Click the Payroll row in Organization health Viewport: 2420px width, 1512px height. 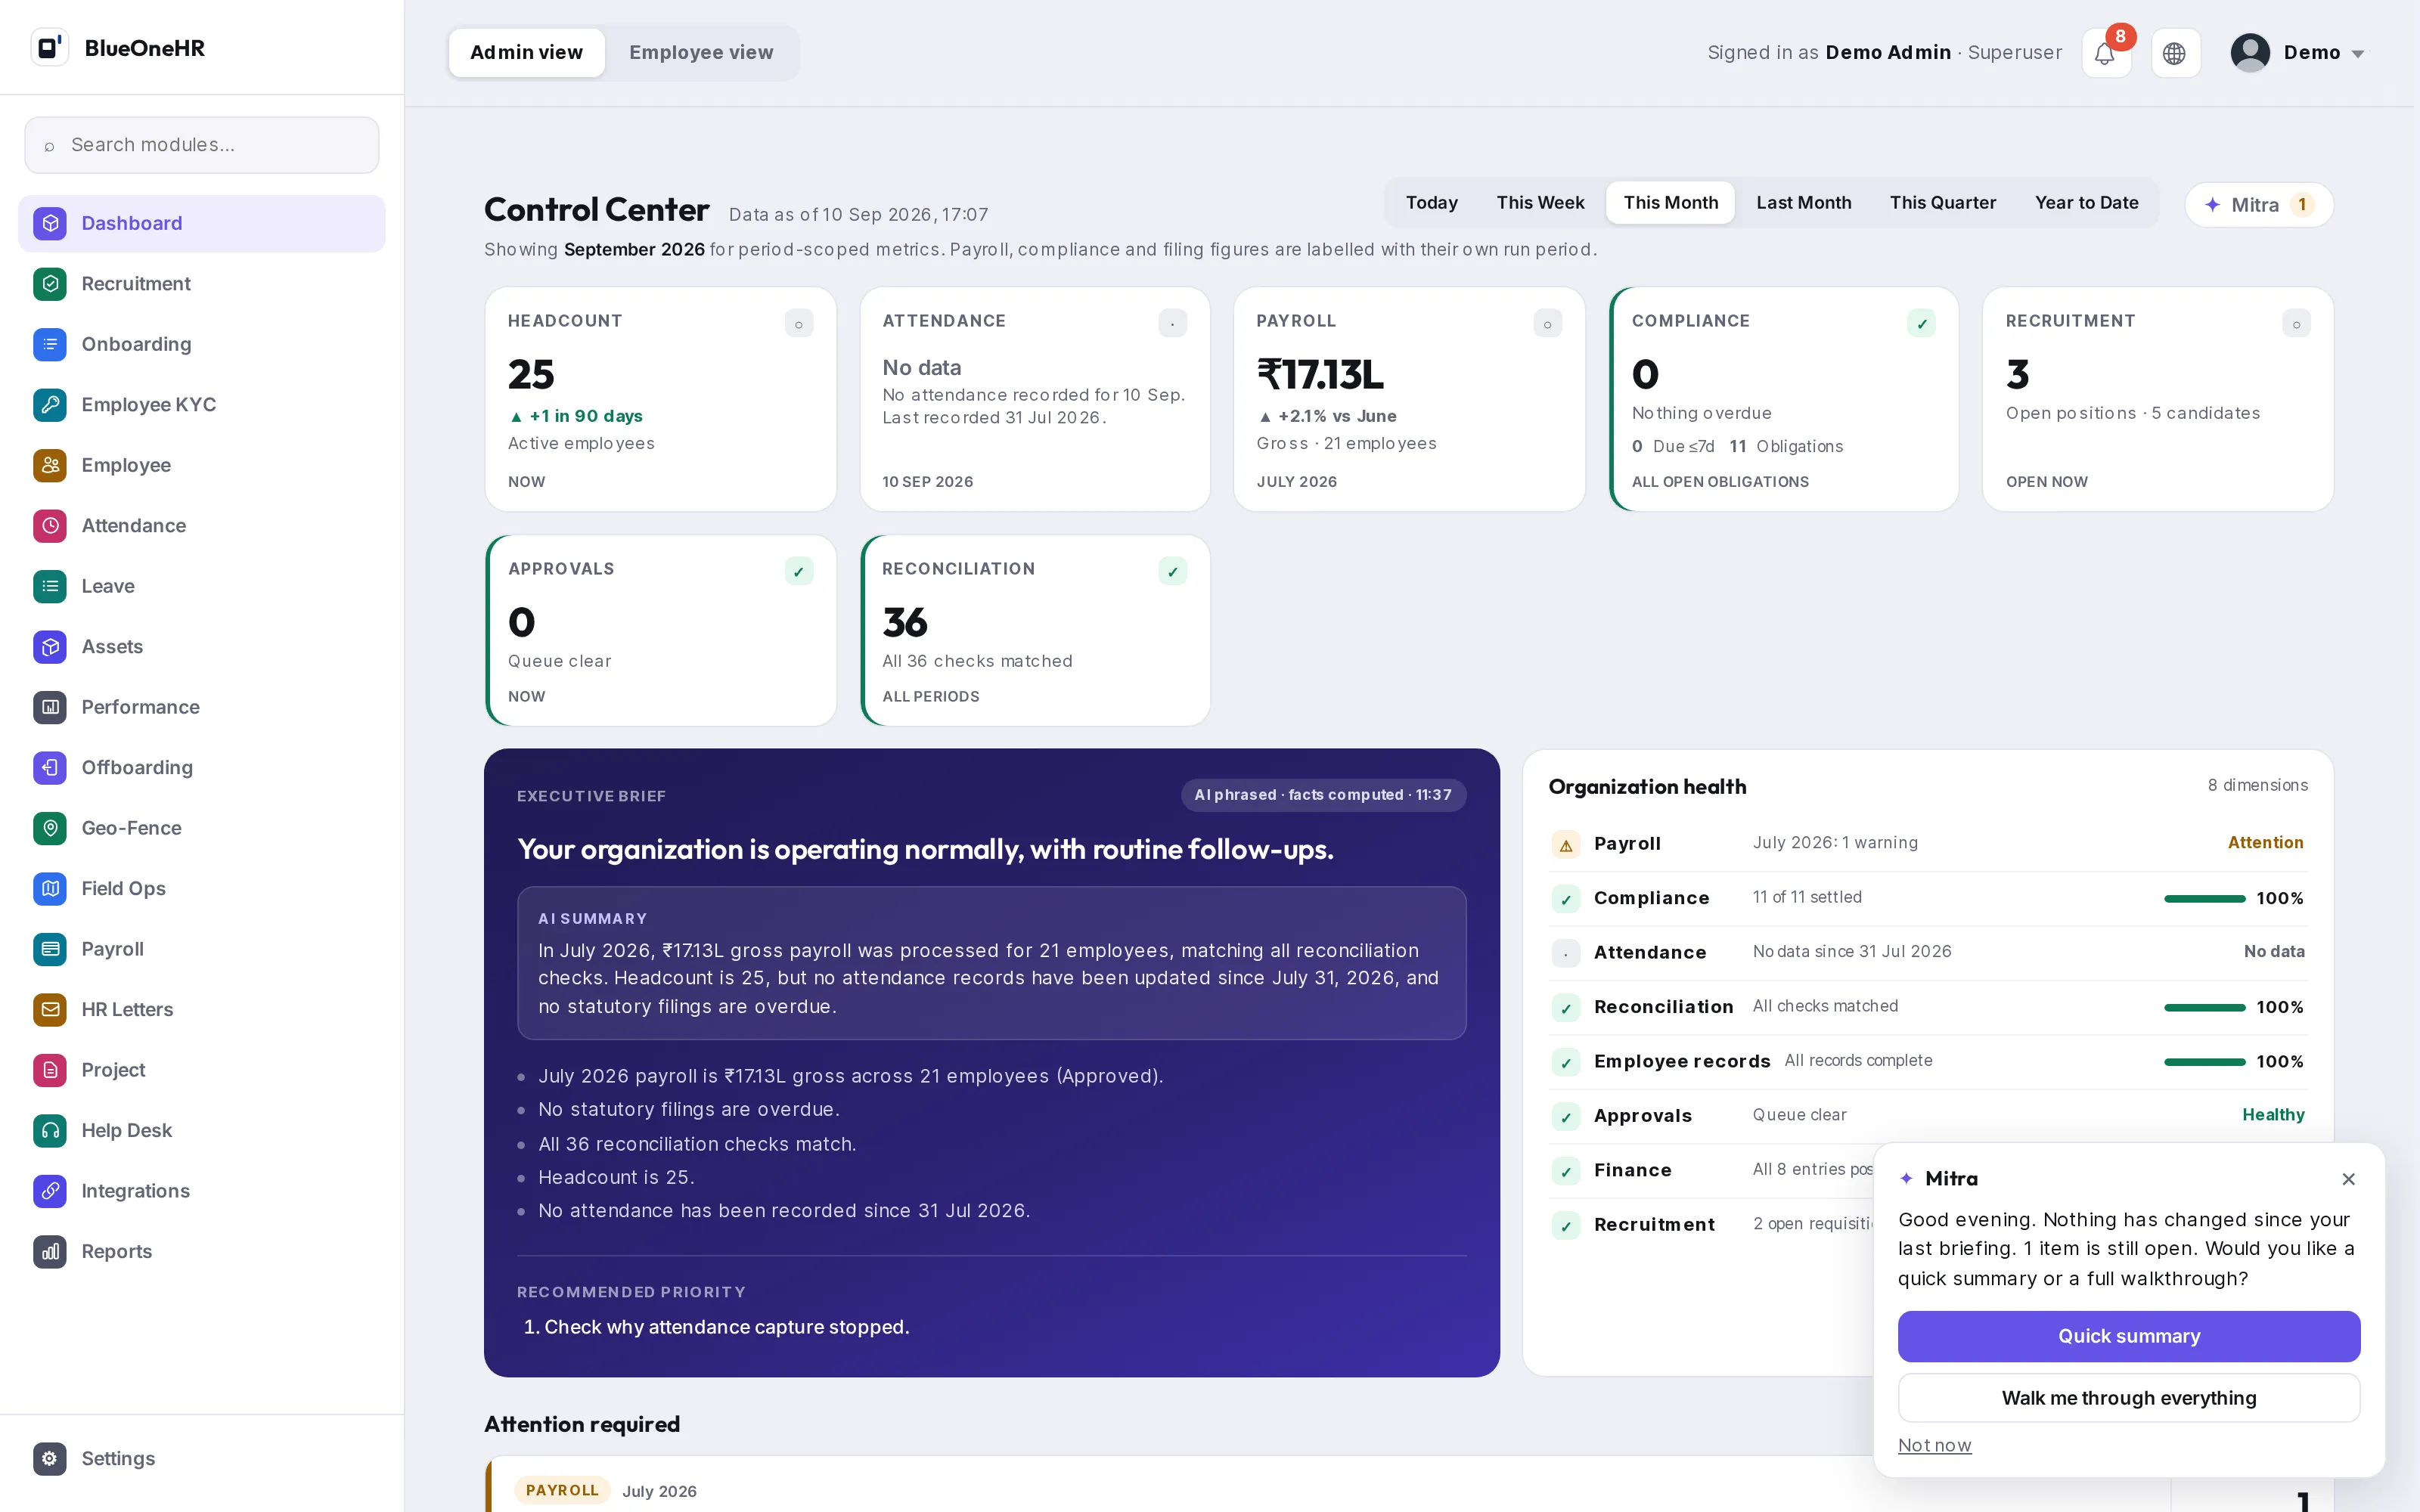point(1927,843)
